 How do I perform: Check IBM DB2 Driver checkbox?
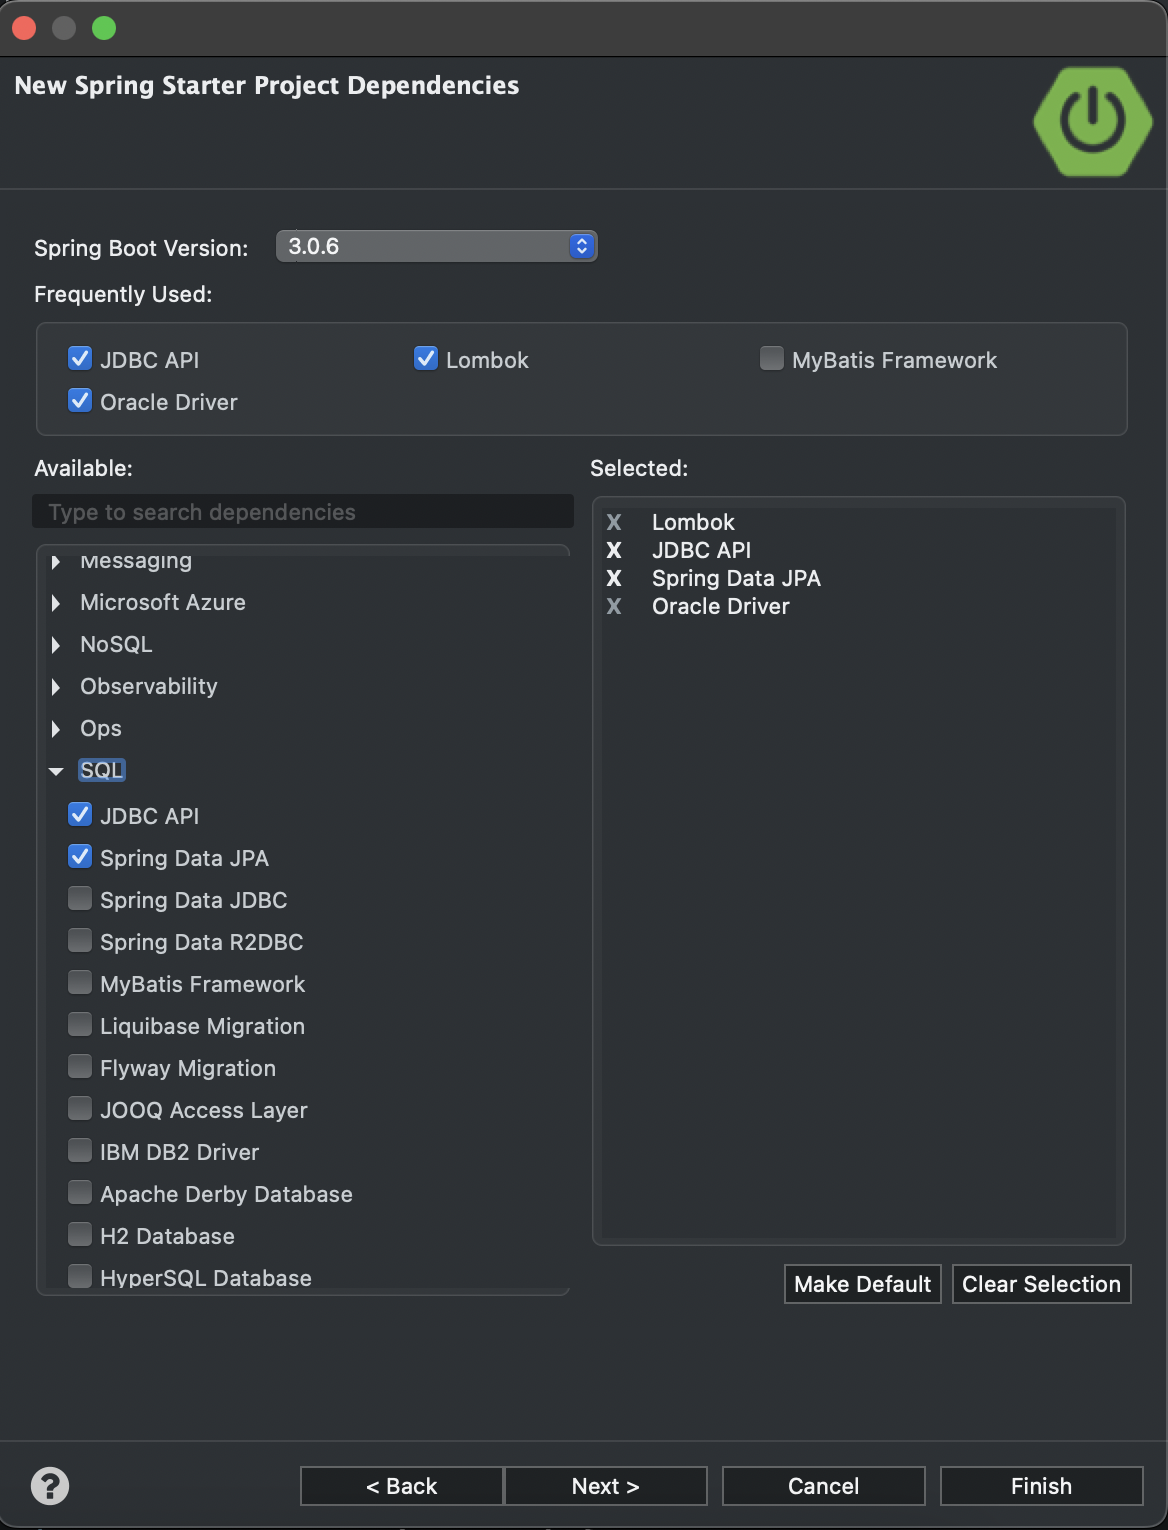pyautogui.click(x=80, y=1150)
